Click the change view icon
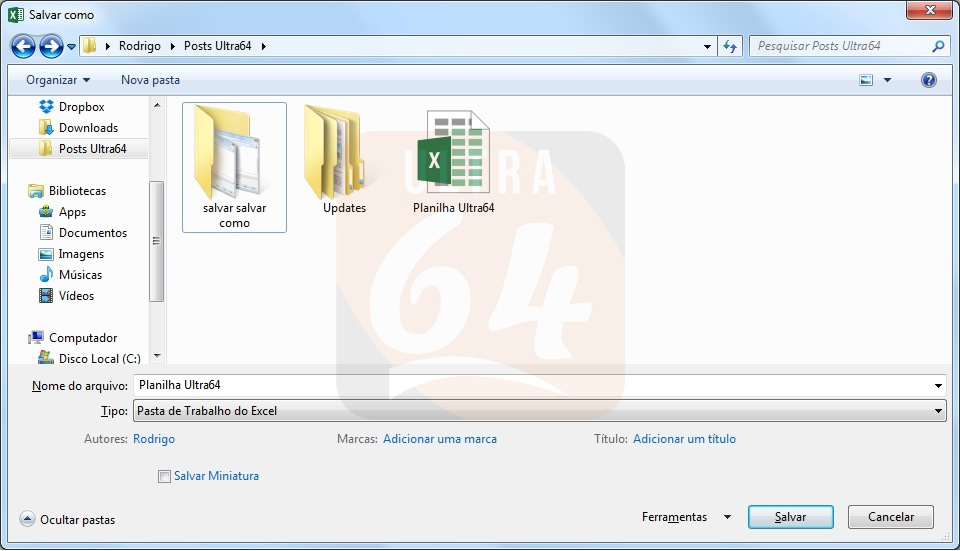960x551 pixels. tap(866, 80)
